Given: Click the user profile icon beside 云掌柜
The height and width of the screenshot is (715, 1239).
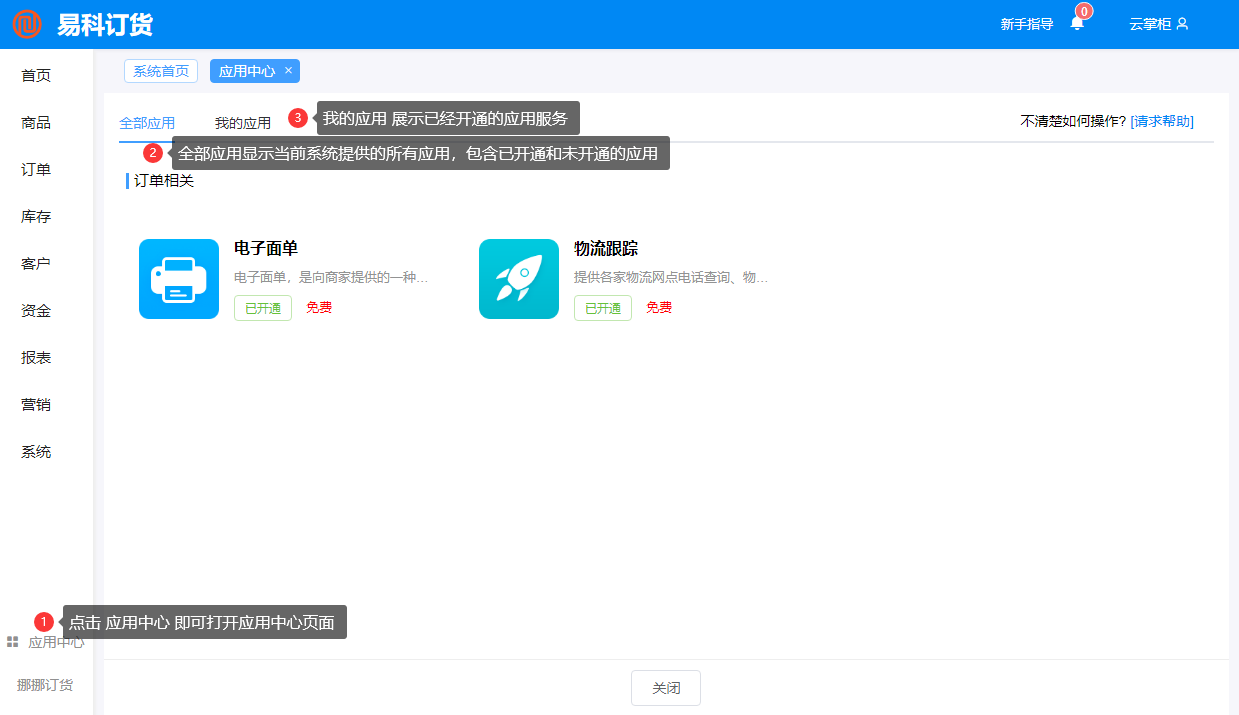Looking at the screenshot, I should coord(1182,24).
